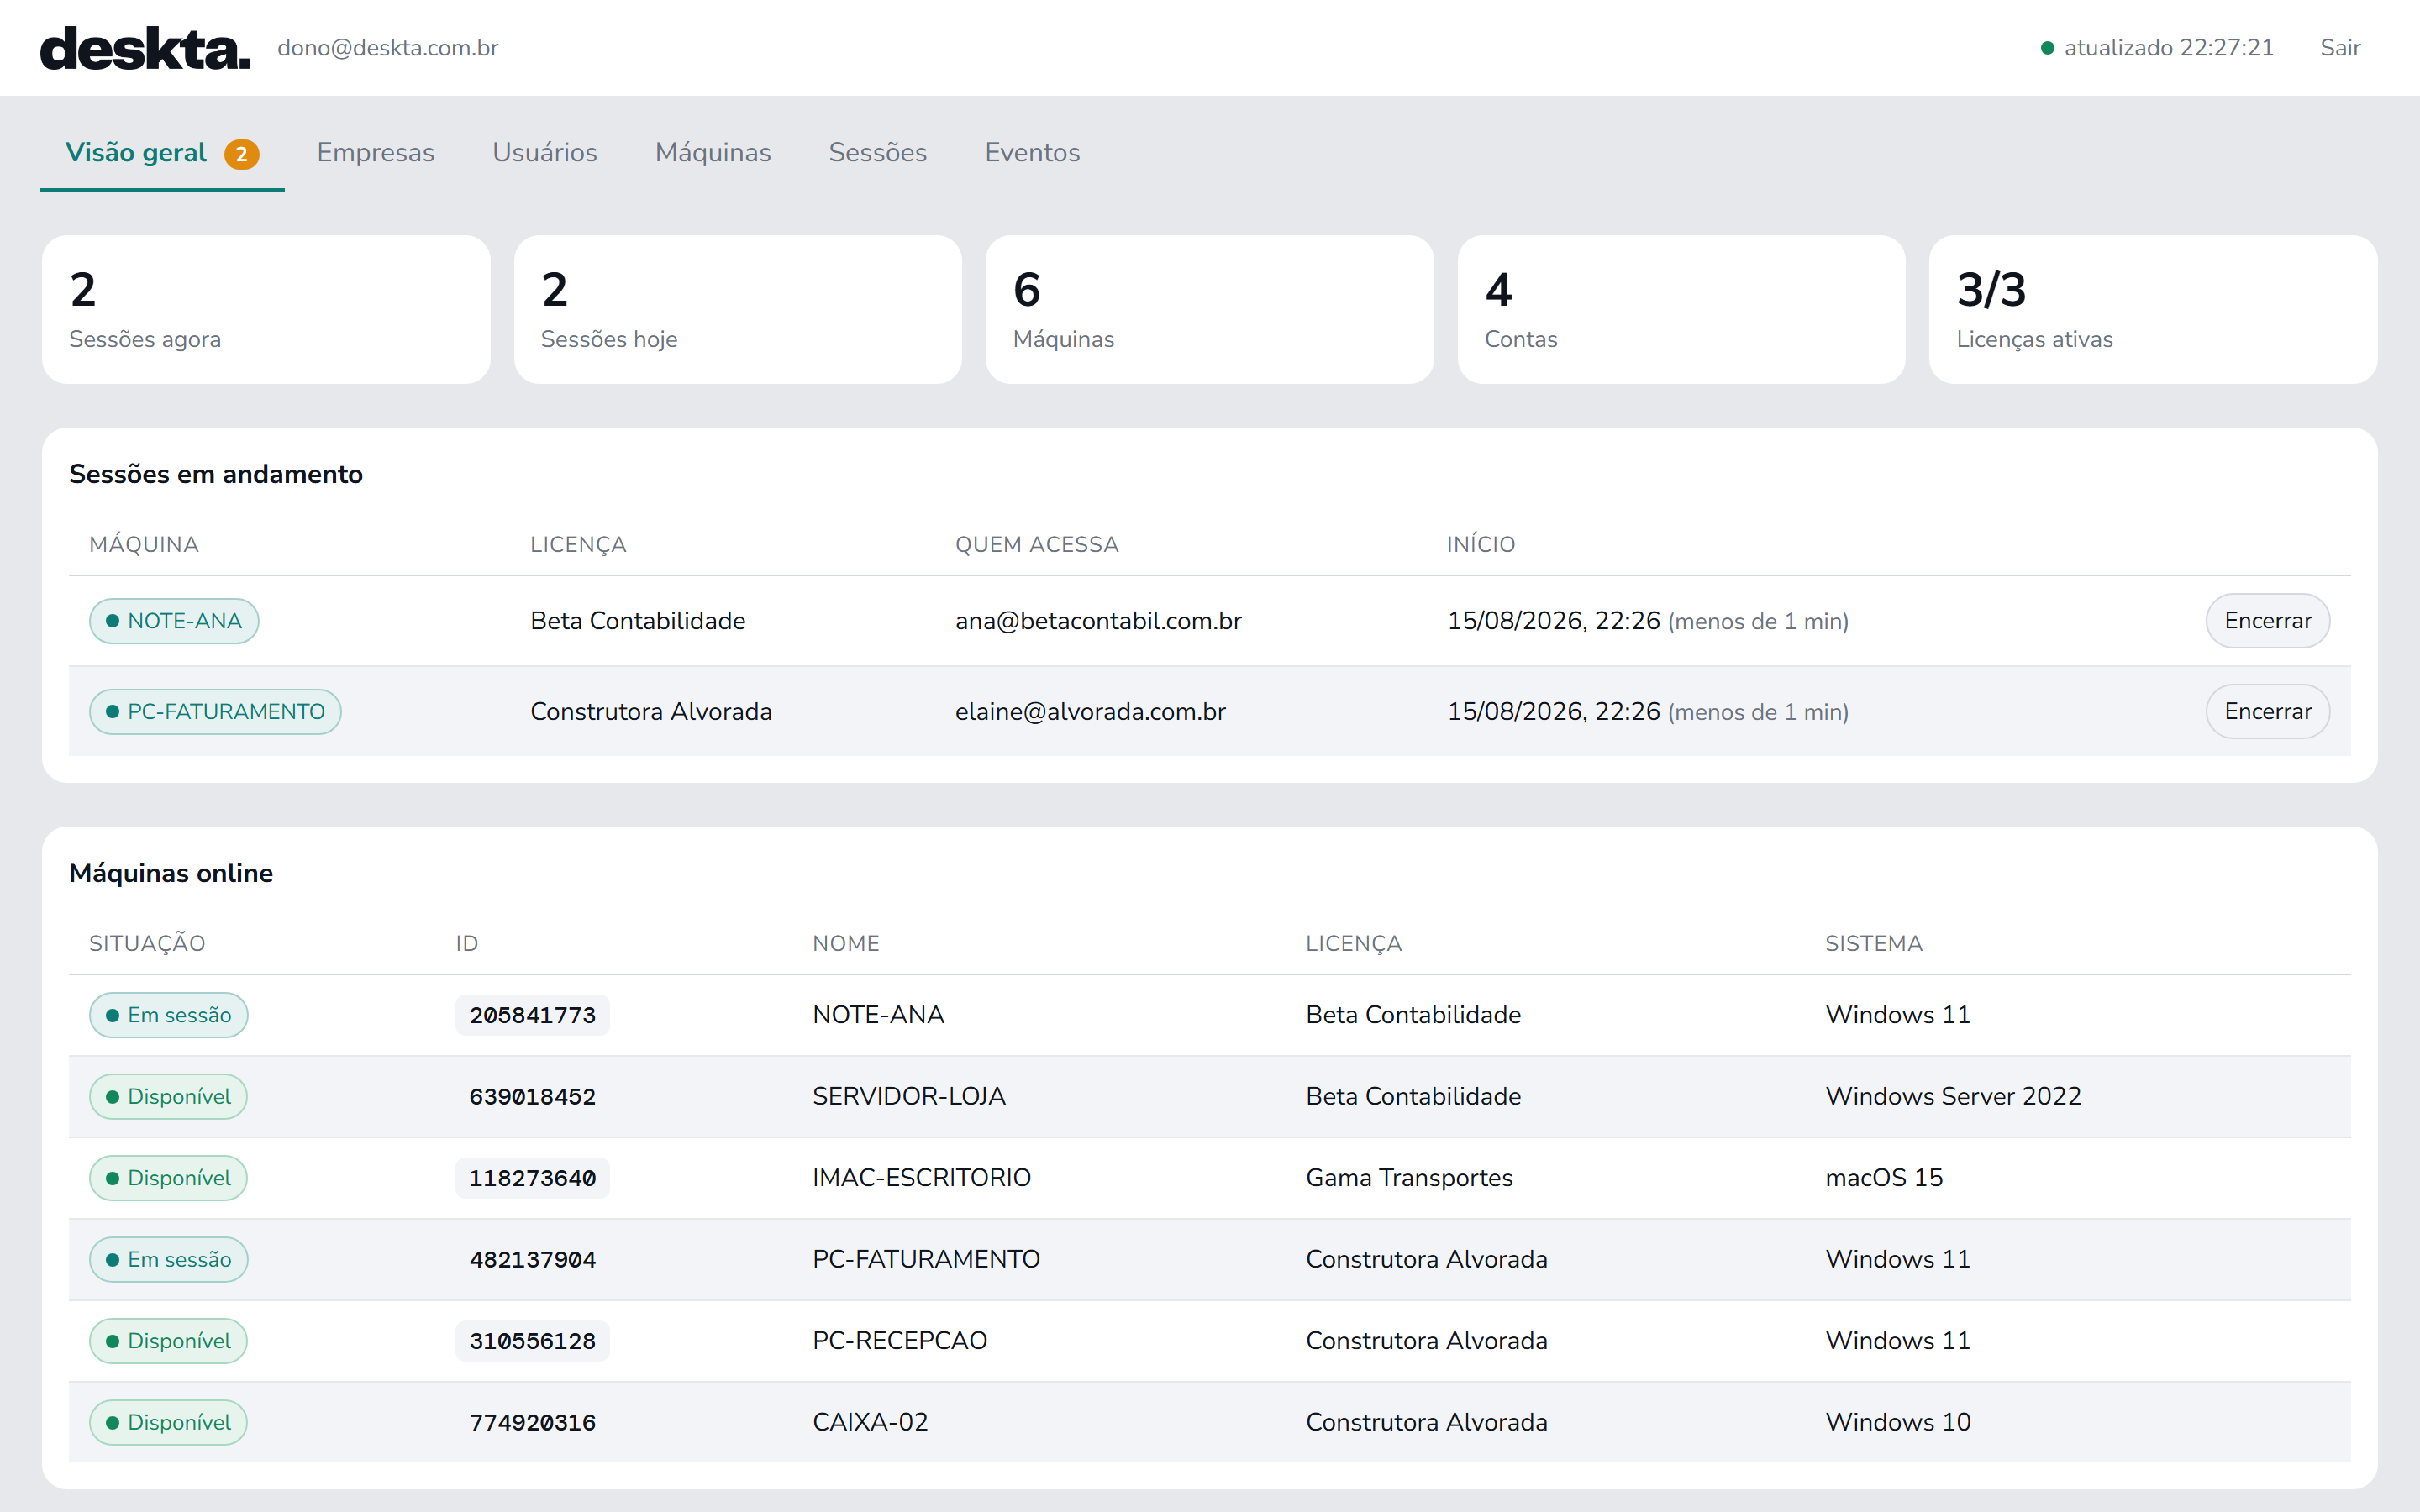Click the ID column header
2420x1512 pixels.
tap(467, 943)
